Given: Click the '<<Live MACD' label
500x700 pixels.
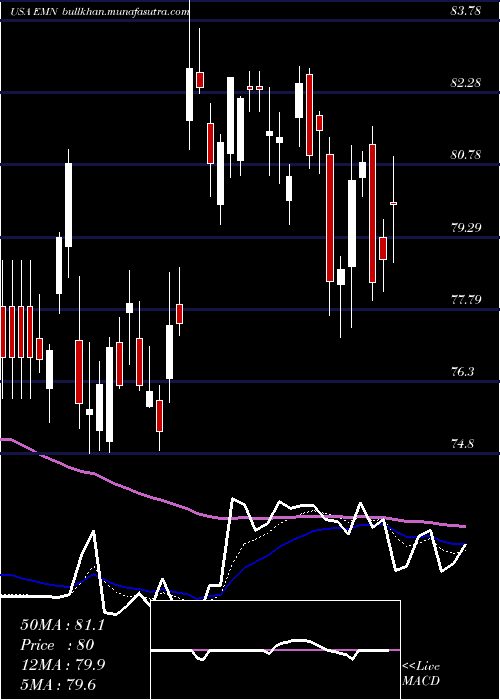Looking at the screenshot, I should click(421, 673).
